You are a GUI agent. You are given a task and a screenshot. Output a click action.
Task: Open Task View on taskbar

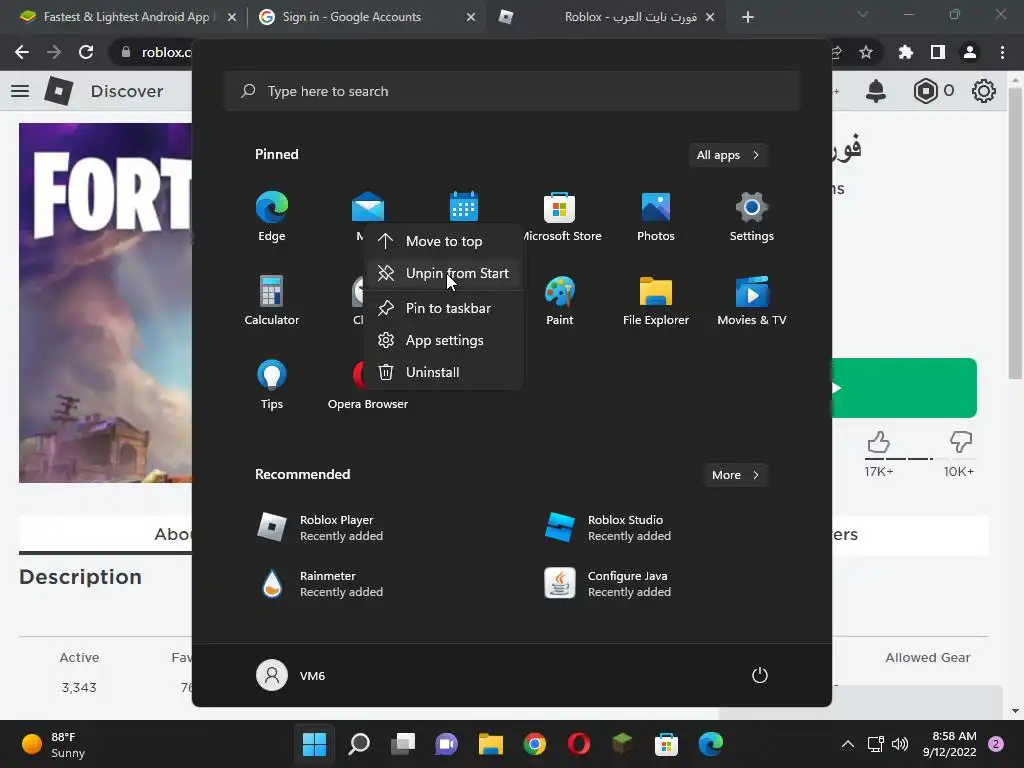pos(403,744)
